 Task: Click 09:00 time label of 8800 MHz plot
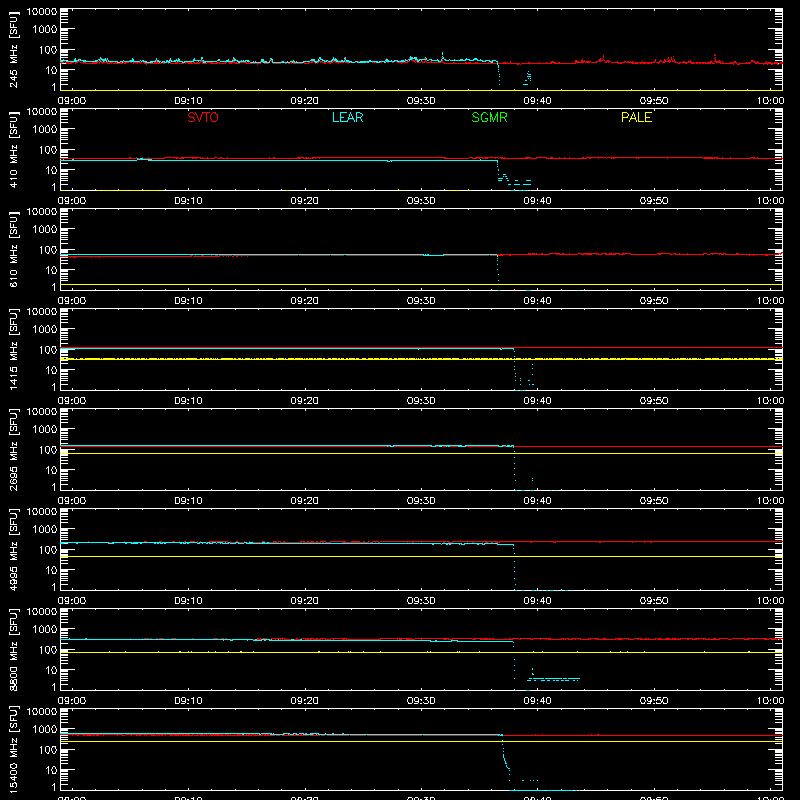pos(72,701)
